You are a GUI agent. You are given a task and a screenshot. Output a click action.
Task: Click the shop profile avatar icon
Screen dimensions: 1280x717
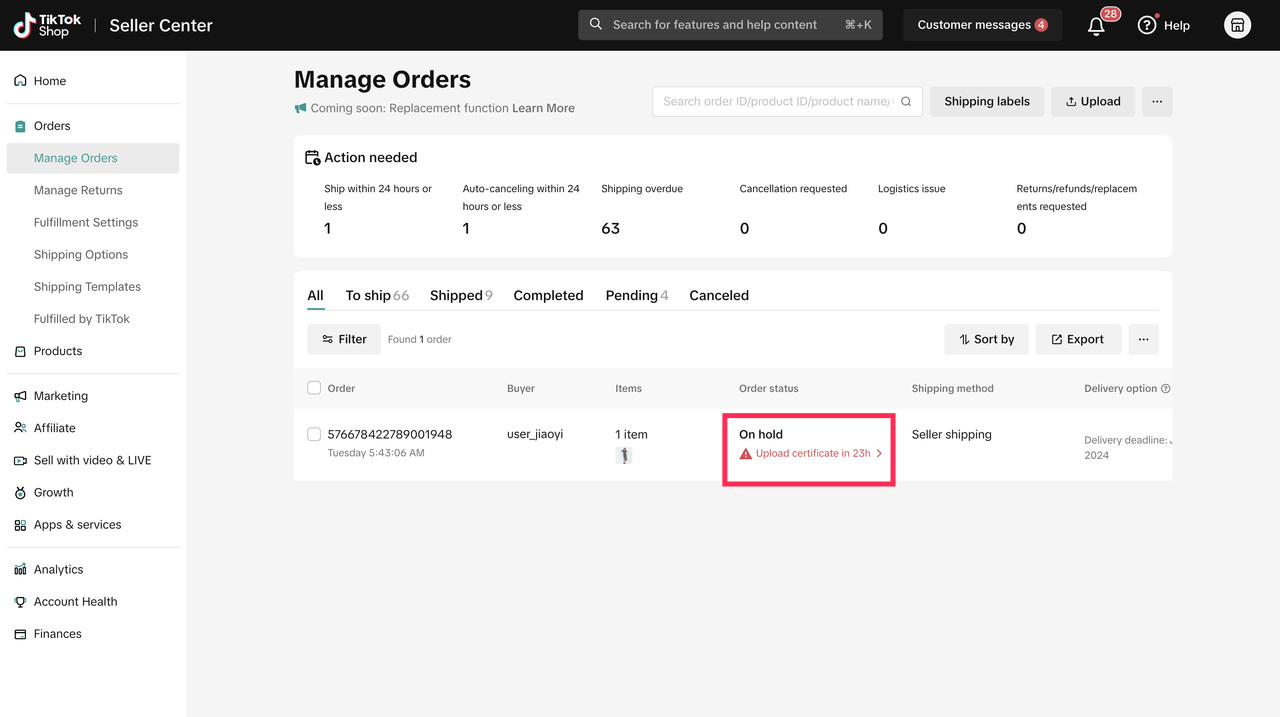point(1237,25)
